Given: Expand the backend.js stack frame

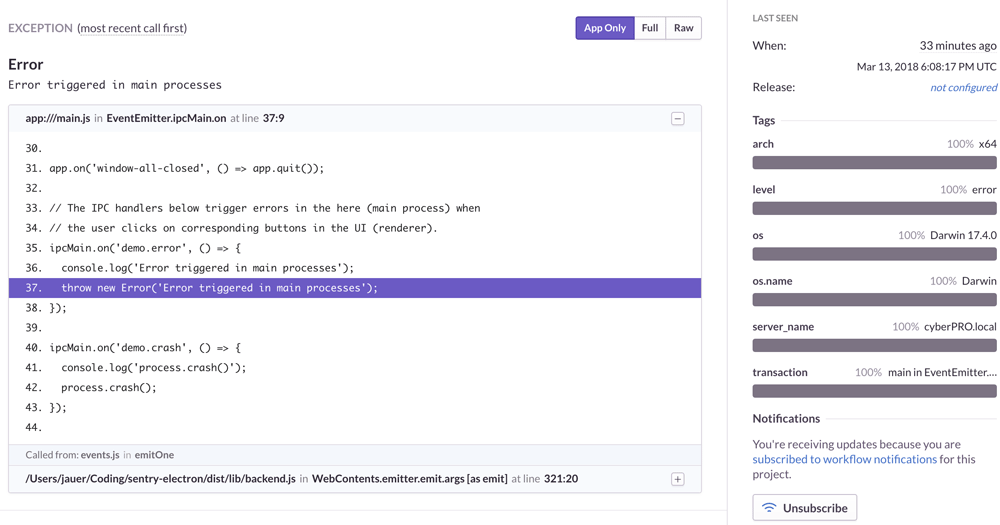Looking at the screenshot, I should pos(677,479).
